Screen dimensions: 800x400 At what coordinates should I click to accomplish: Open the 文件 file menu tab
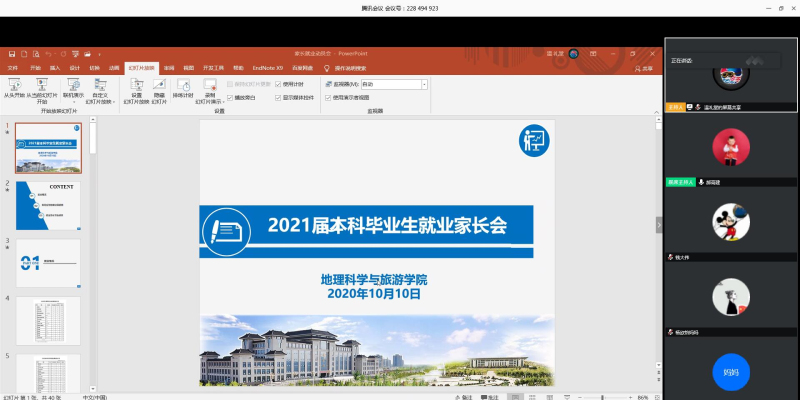13,68
